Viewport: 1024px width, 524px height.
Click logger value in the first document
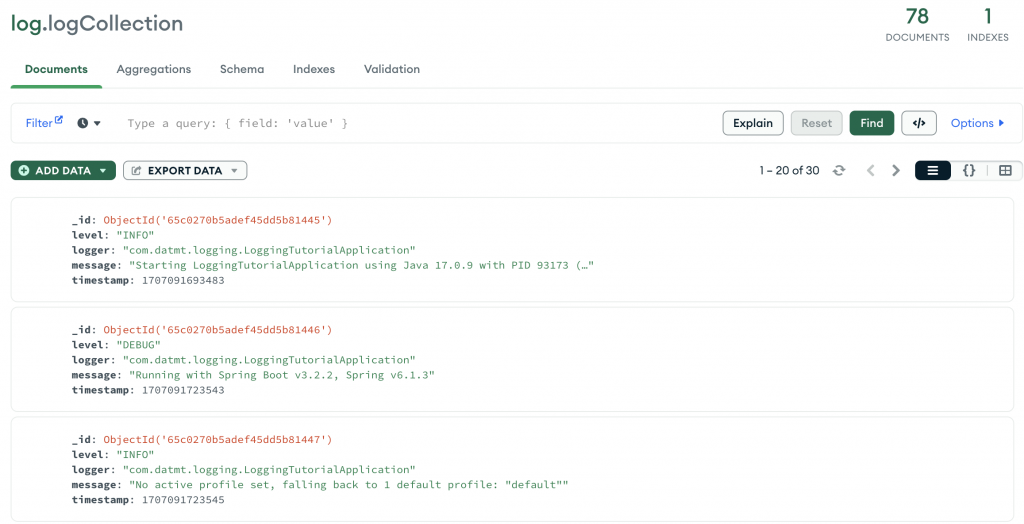point(269,250)
